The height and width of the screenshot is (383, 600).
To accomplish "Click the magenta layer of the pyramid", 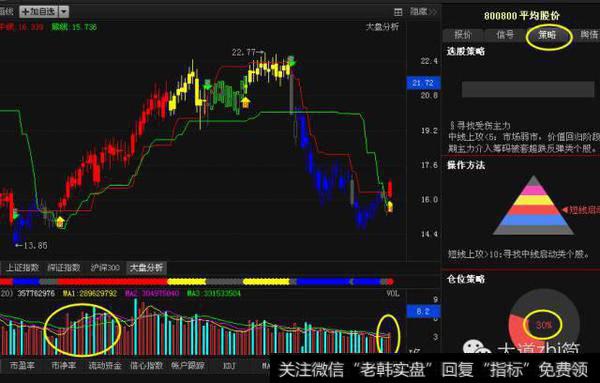I will click(x=533, y=190).
